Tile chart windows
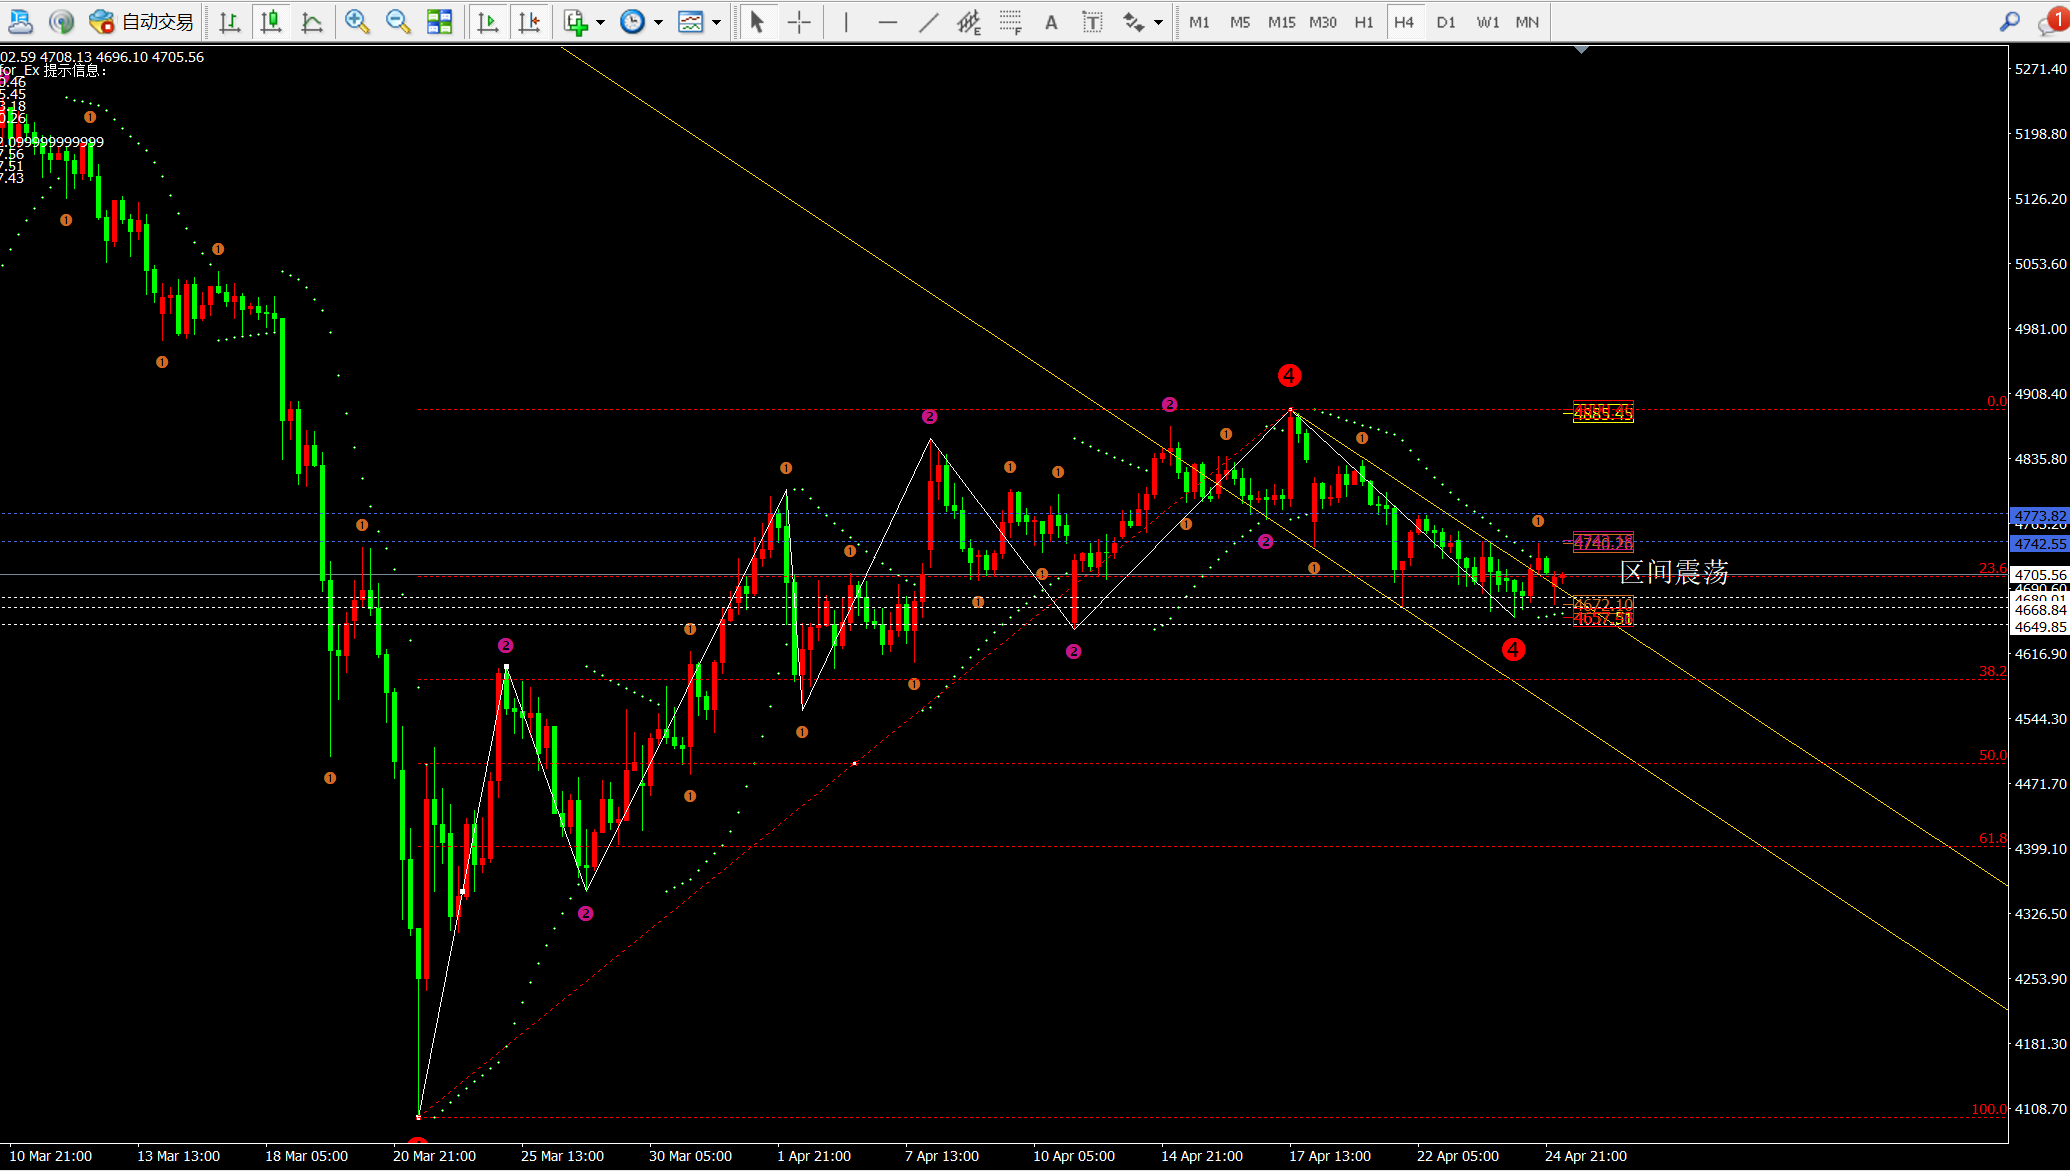The image size is (2070, 1171). (439, 21)
